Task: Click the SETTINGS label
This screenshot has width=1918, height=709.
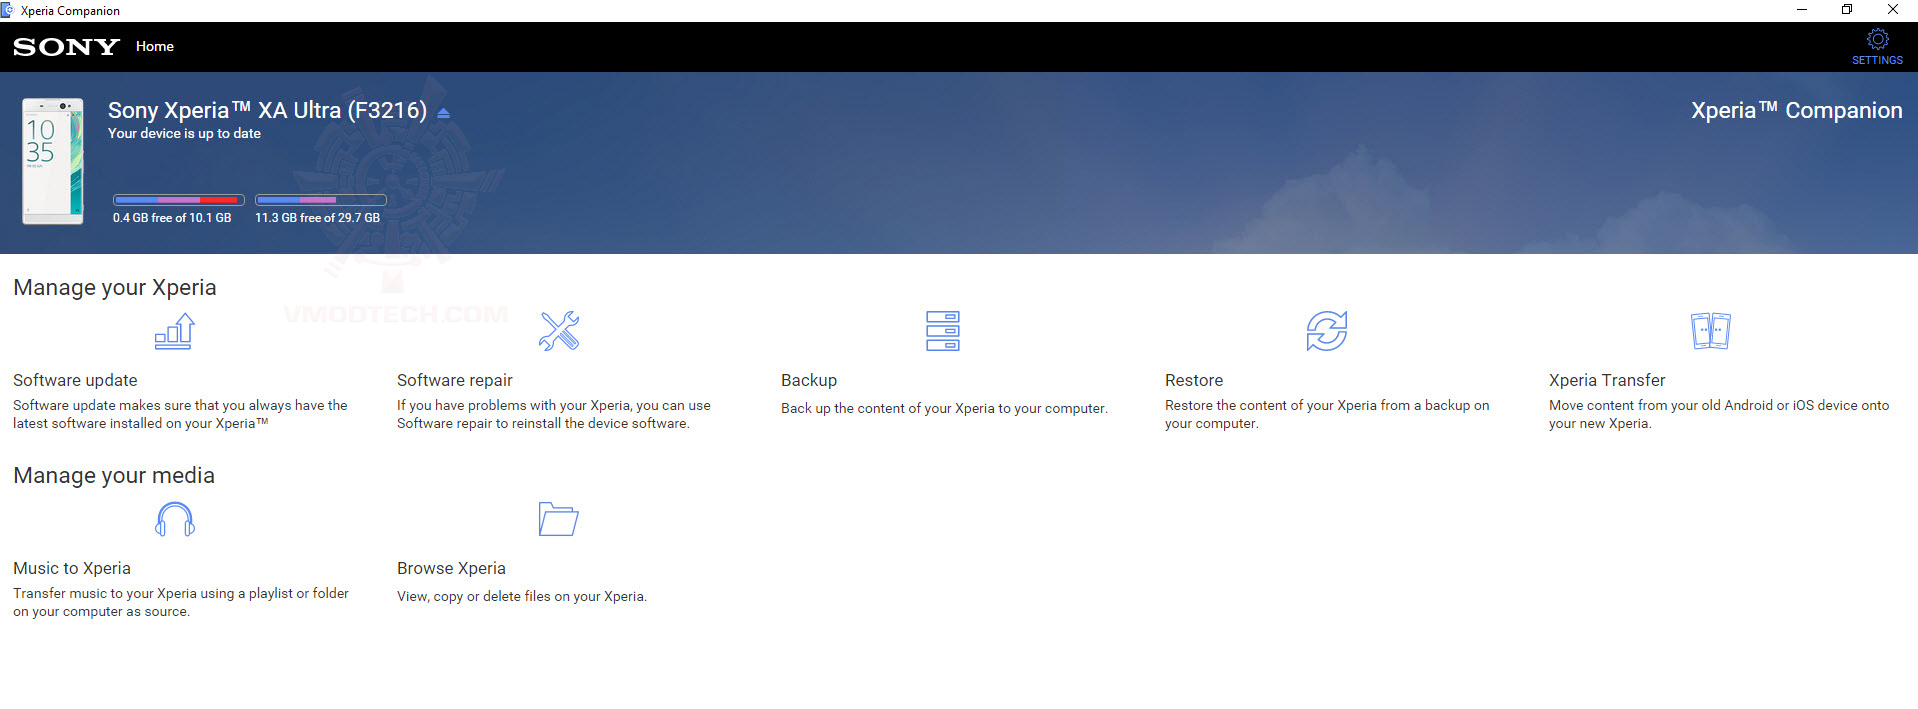Action: pos(1877,60)
